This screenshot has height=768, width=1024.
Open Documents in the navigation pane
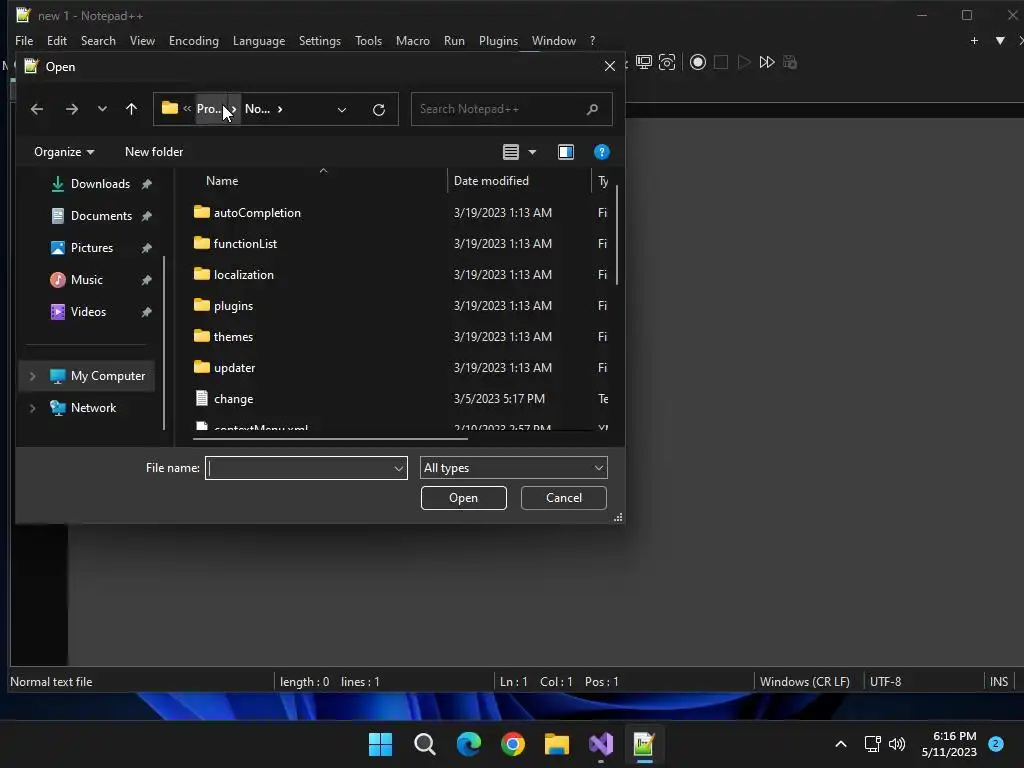coord(101,216)
